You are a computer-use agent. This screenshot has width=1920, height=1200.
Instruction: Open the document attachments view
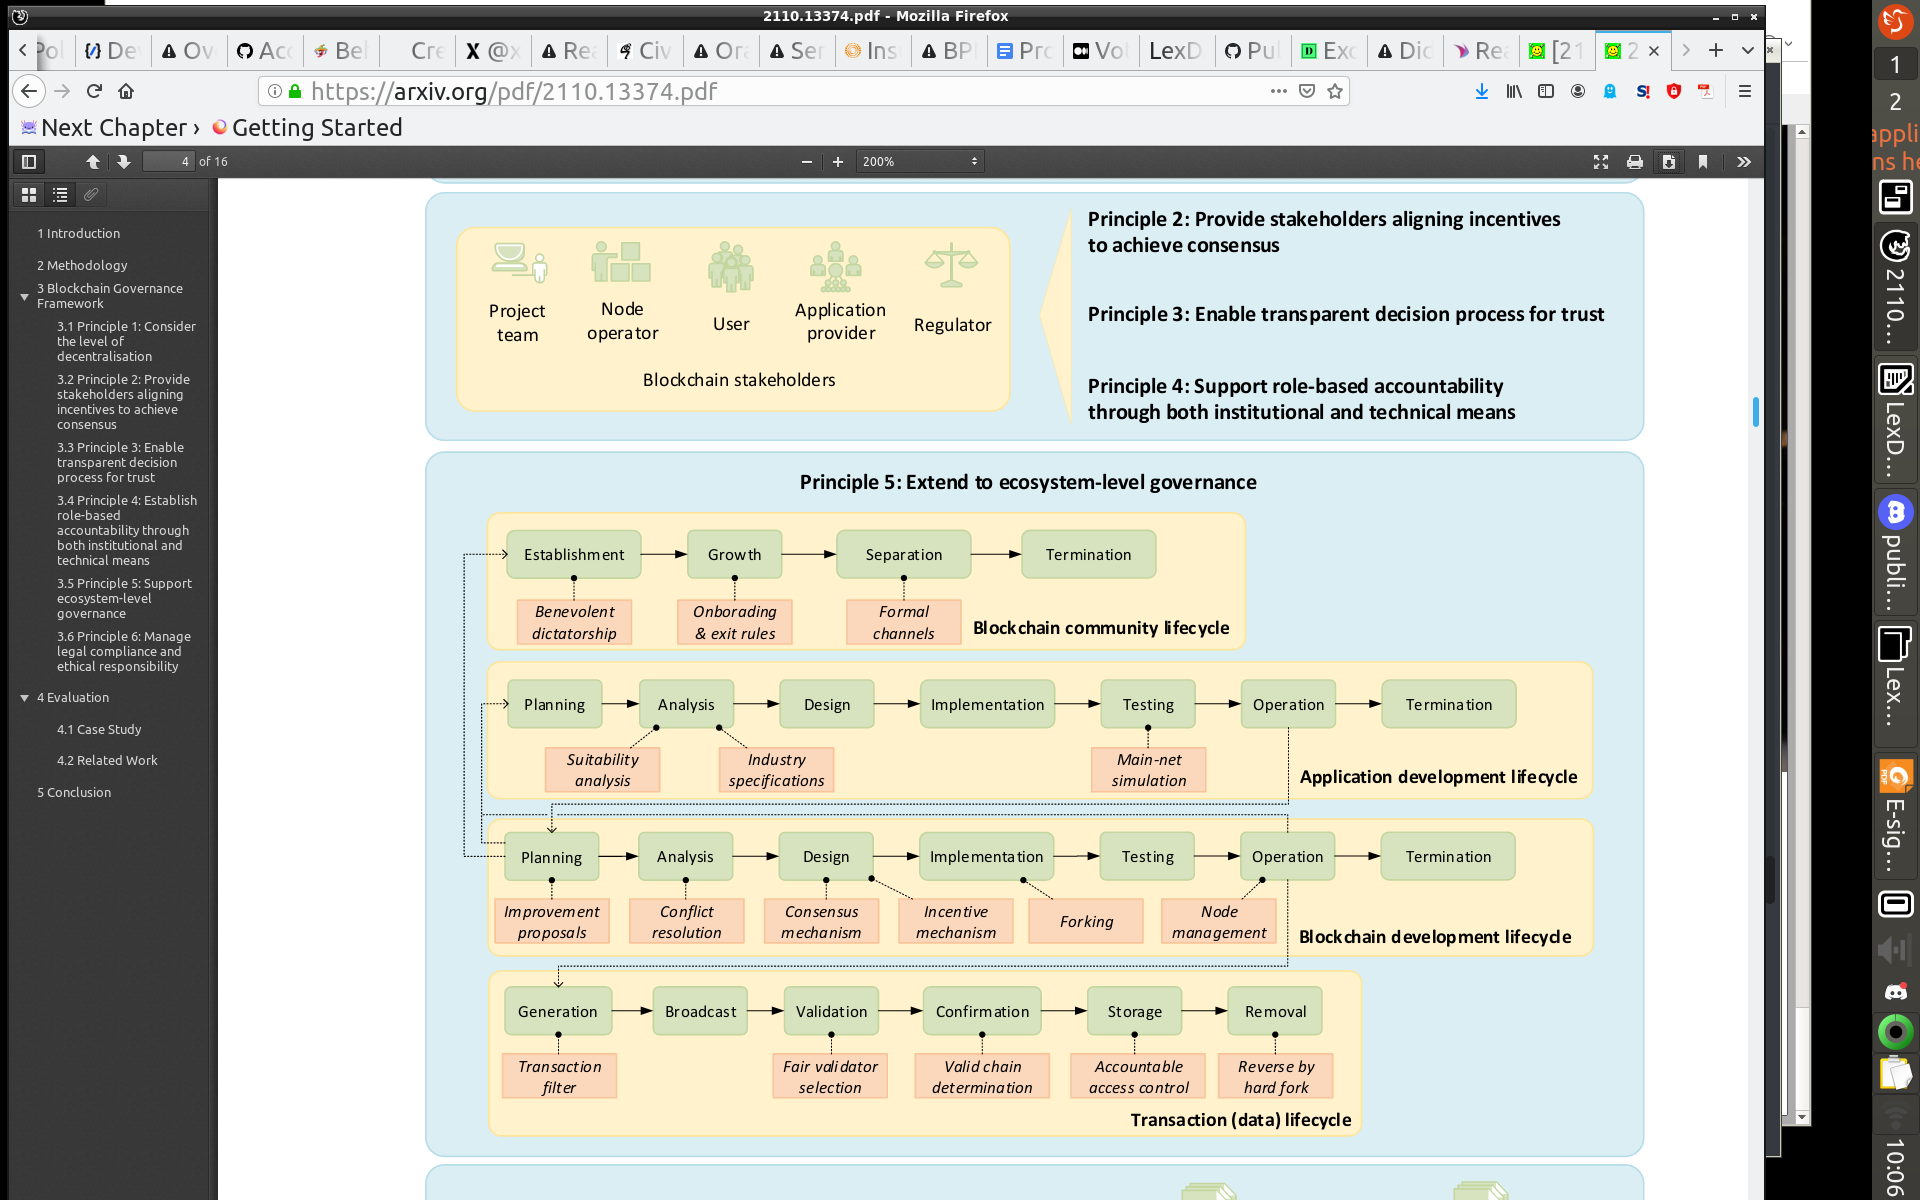tap(91, 194)
